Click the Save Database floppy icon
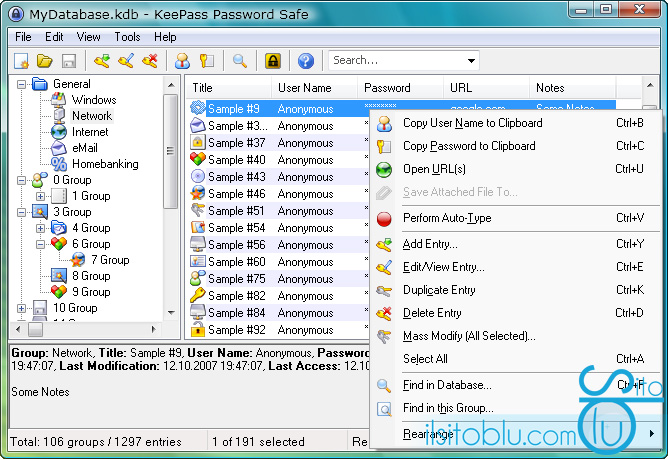The image size is (668, 459). 69,61
